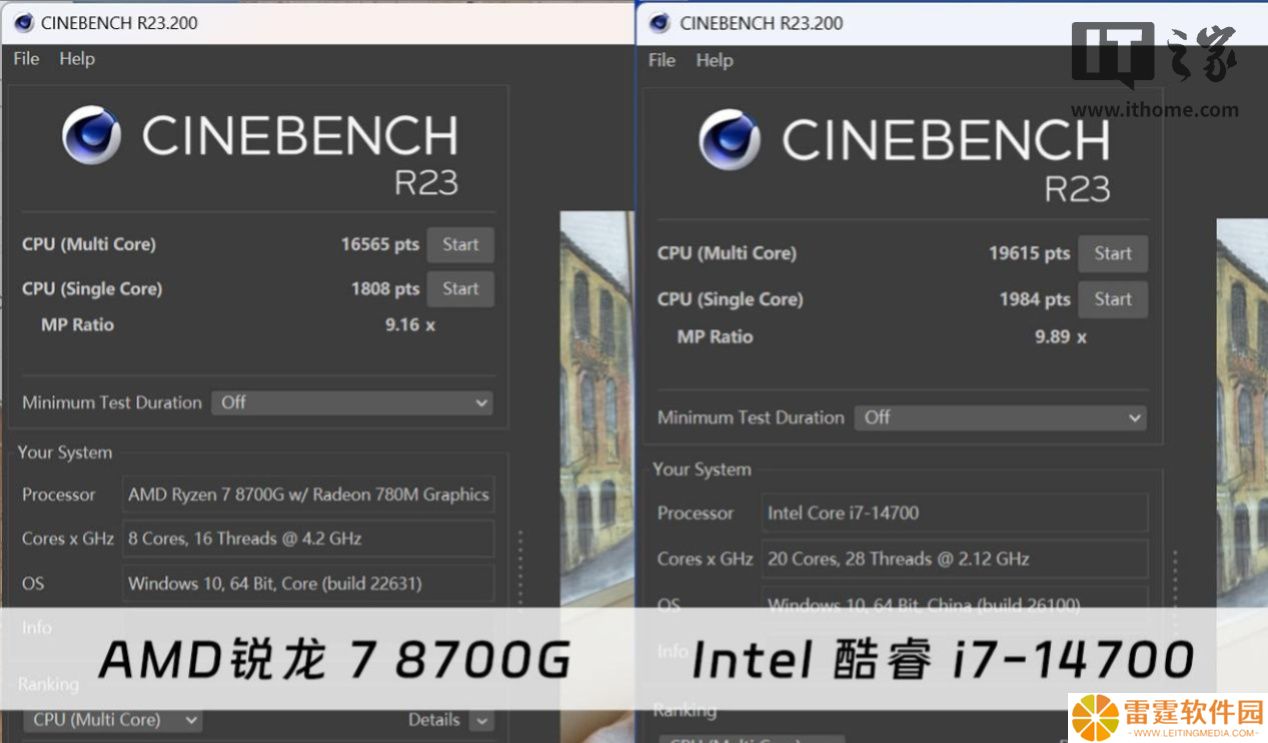1268x743 pixels.
Task: Open the Ranking CPU (Multi Core) dropdown in AMD window
Action: click(112, 720)
